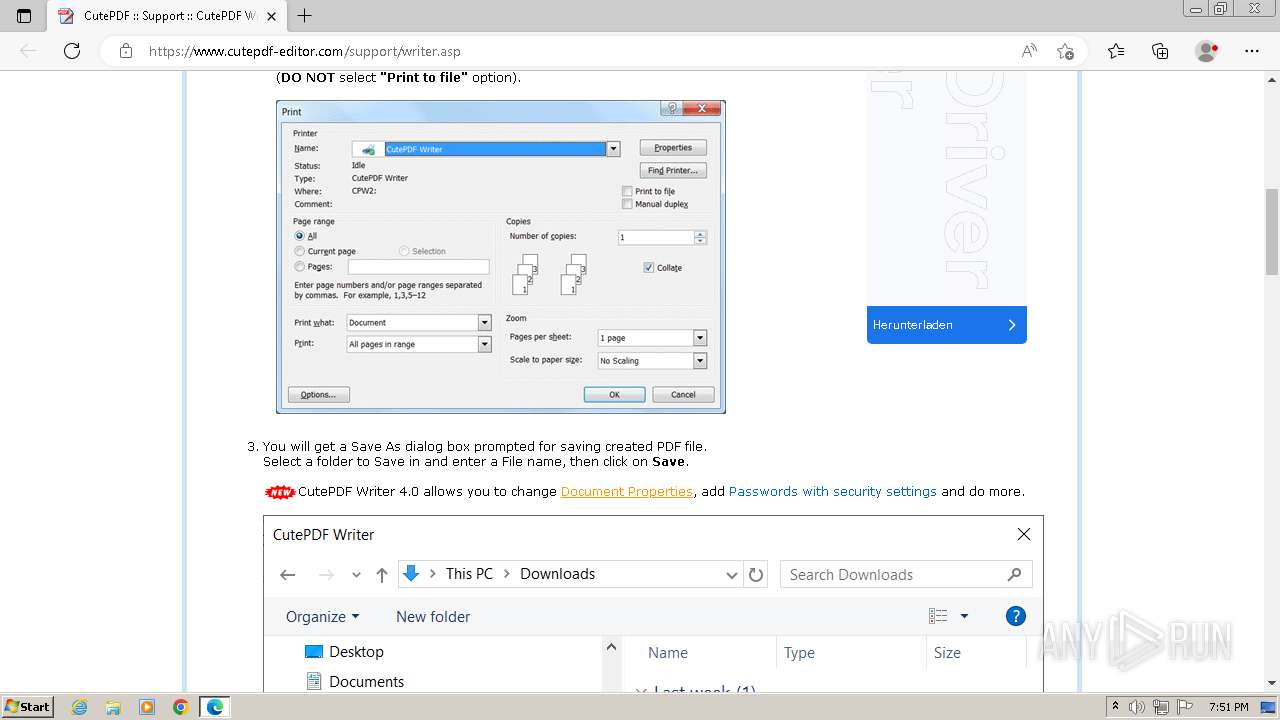Select the Pages radio option

tap(300, 267)
